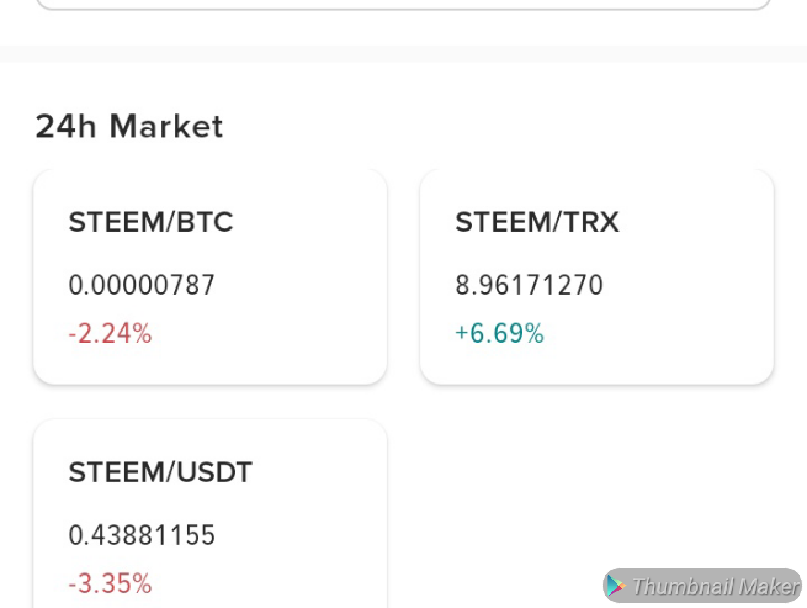Select the STEEM/BTC pair title
The height and width of the screenshot is (608, 807).
[150, 222]
